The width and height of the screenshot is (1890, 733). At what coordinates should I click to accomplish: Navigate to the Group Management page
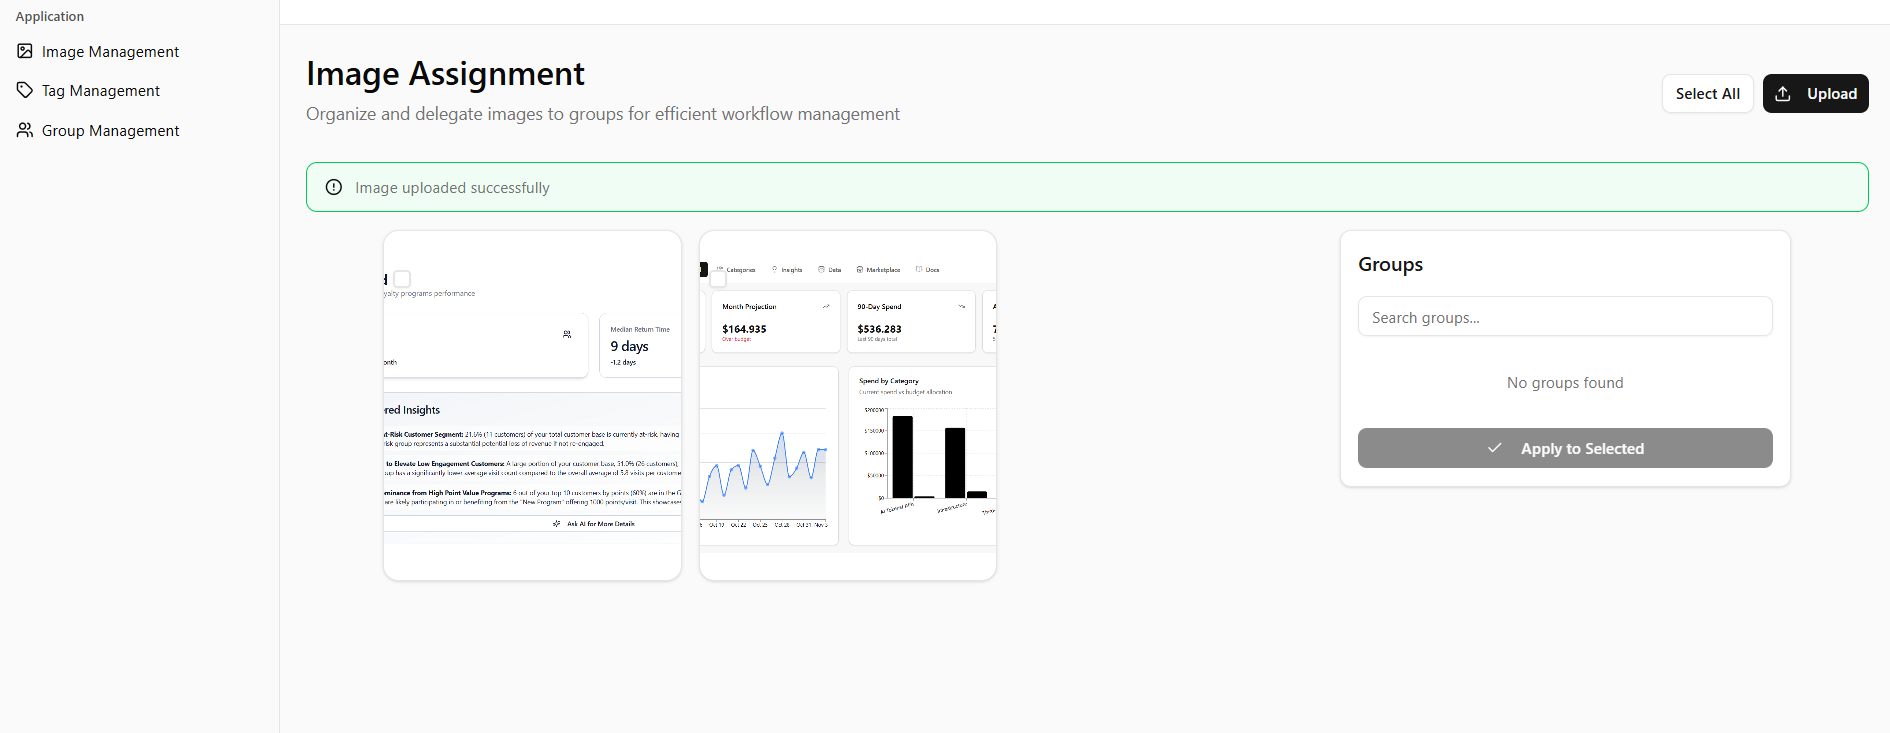110,131
